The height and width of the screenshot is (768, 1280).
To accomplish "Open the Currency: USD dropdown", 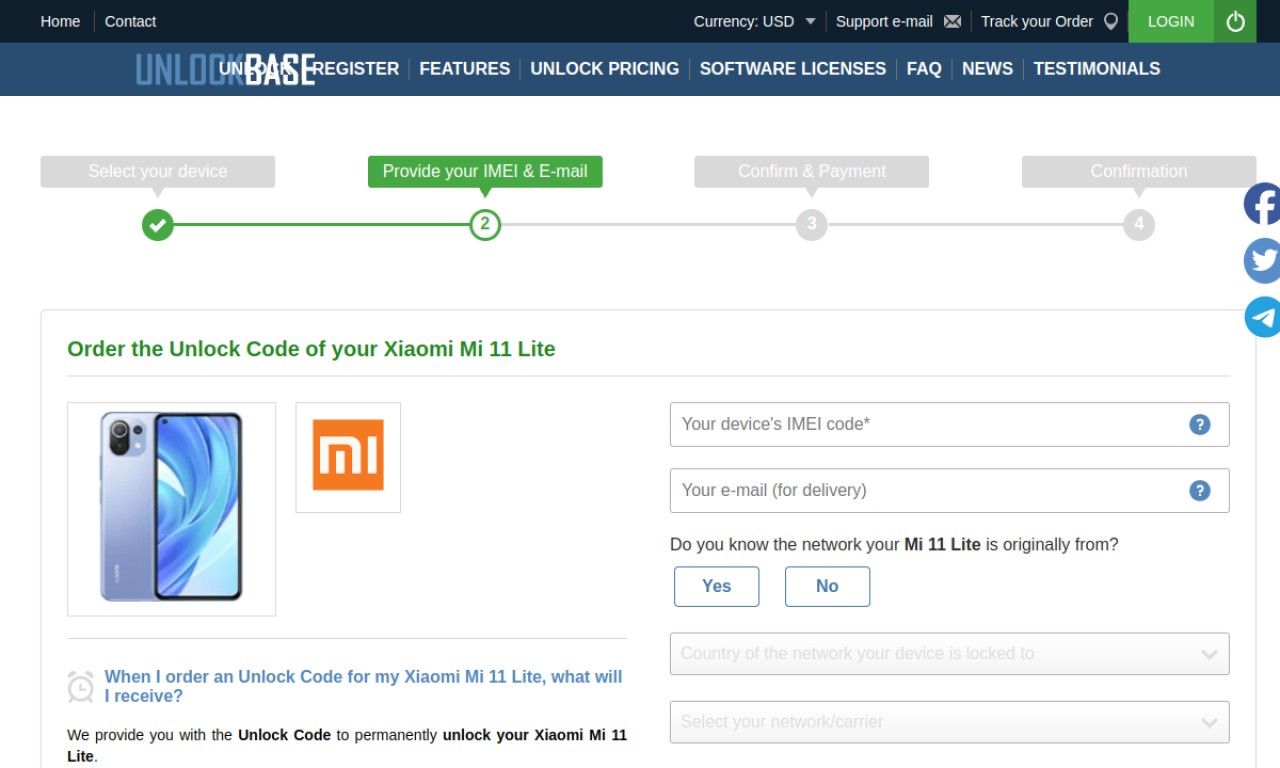I will click(x=755, y=21).
